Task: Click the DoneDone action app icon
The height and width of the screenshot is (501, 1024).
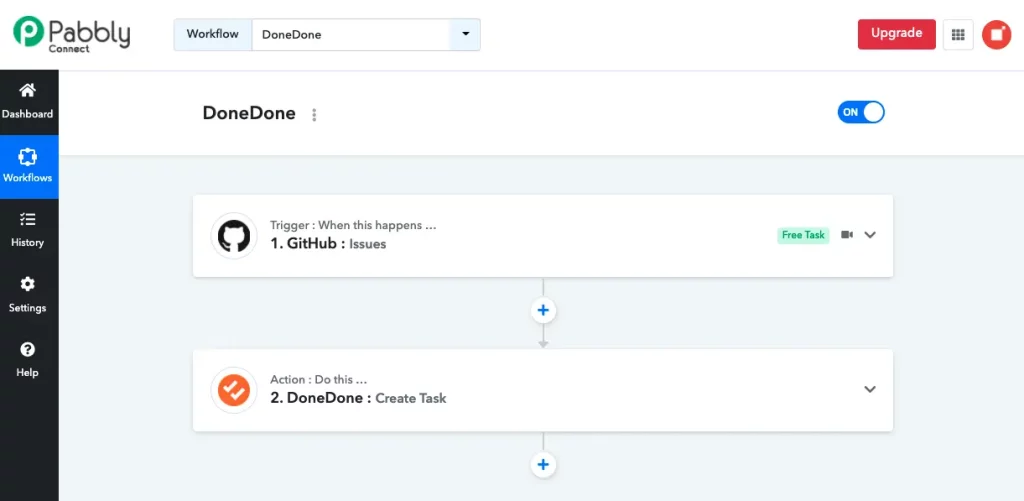Action: point(234,390)
